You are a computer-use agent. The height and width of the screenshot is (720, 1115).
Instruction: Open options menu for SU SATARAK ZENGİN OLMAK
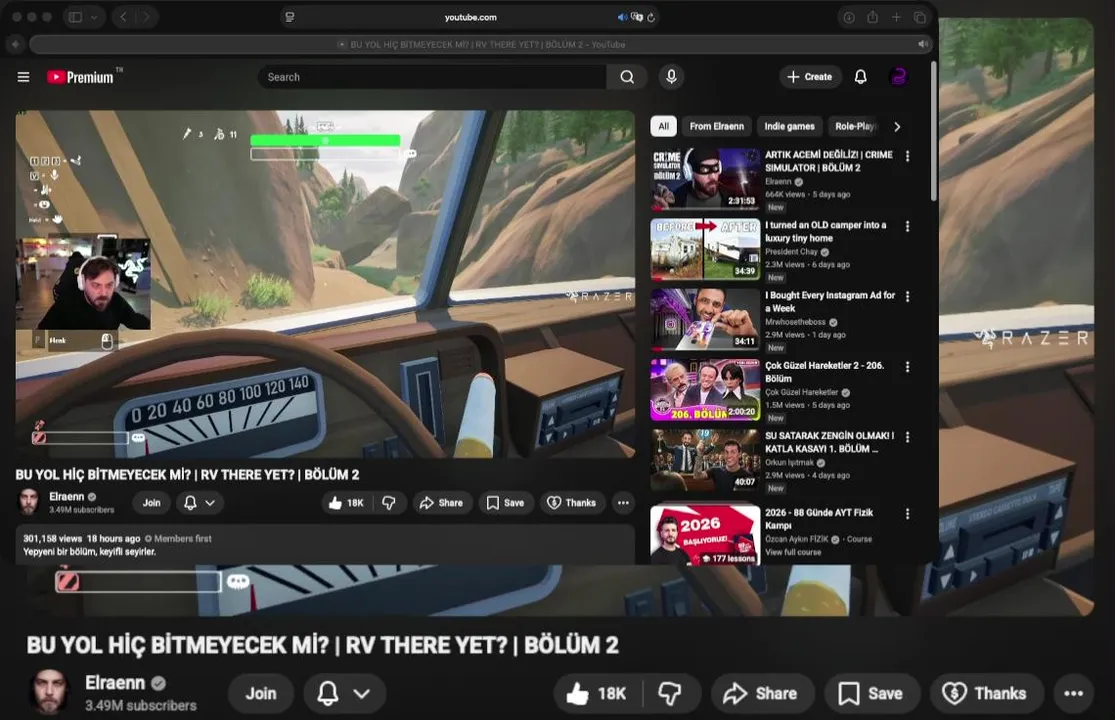907,438
